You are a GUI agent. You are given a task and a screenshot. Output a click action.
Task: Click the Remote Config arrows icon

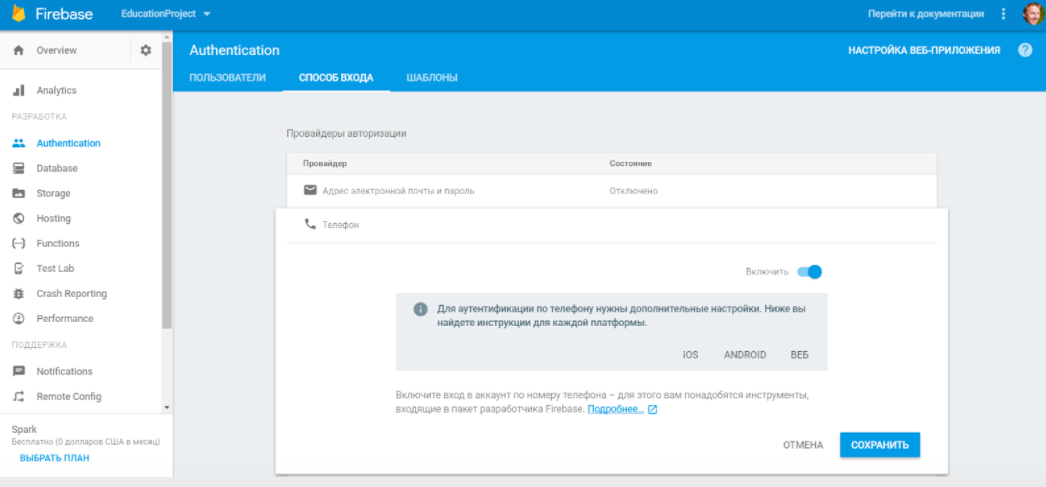point(19,396)
